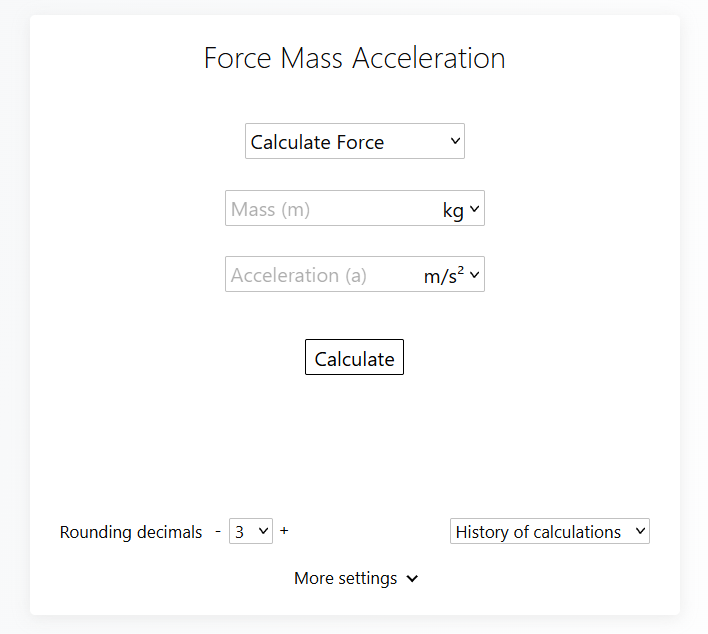Viewport: 708px width, 634px height.
Task: Open the Calculate Force mode dropdown
Action: point(354,142)
